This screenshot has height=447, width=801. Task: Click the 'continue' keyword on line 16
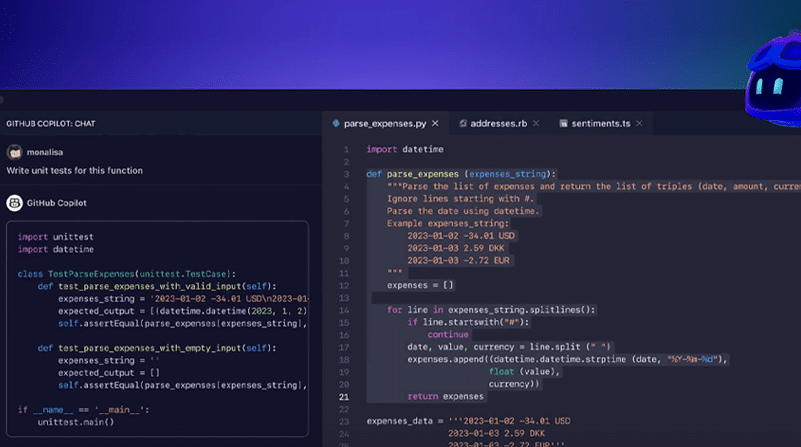(x=448, y=335)
